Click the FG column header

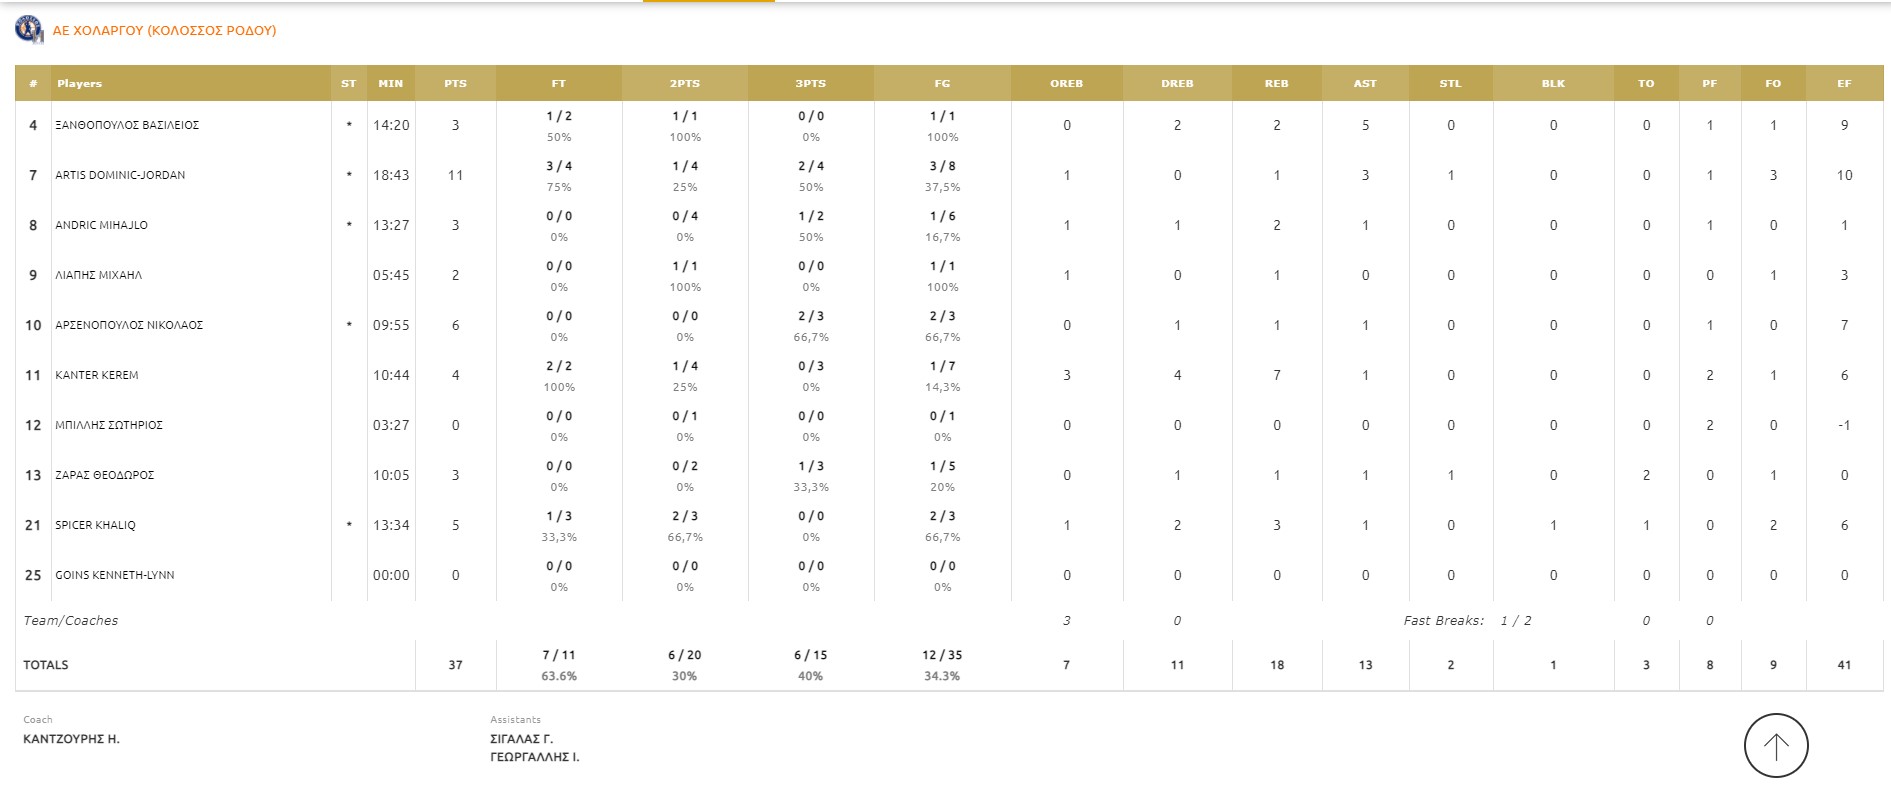942,84
